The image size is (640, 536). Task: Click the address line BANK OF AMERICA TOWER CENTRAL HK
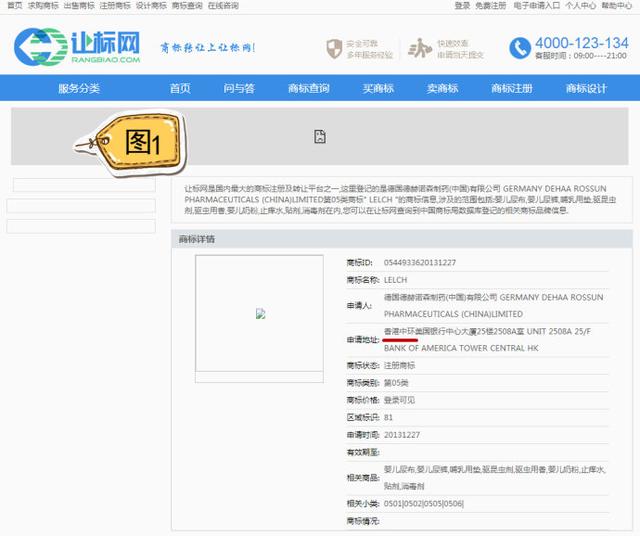point(461,348)
